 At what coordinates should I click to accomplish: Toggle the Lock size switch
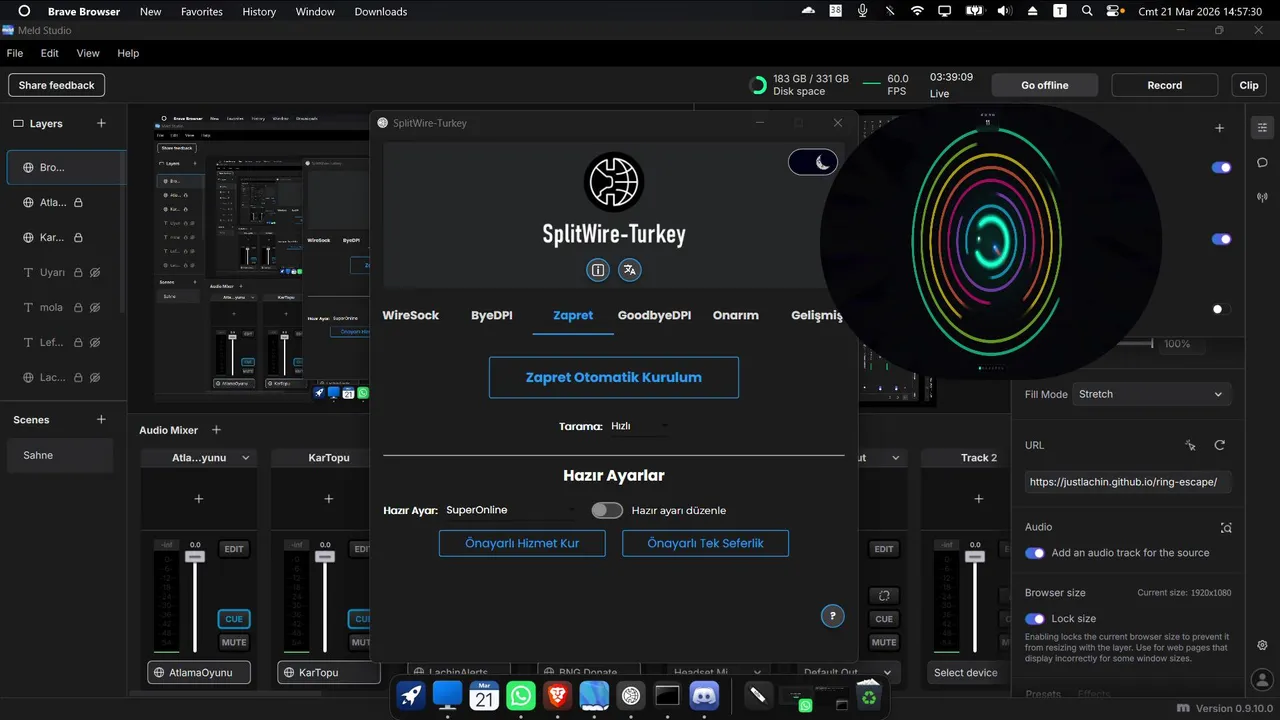[x=1035, y=619]
